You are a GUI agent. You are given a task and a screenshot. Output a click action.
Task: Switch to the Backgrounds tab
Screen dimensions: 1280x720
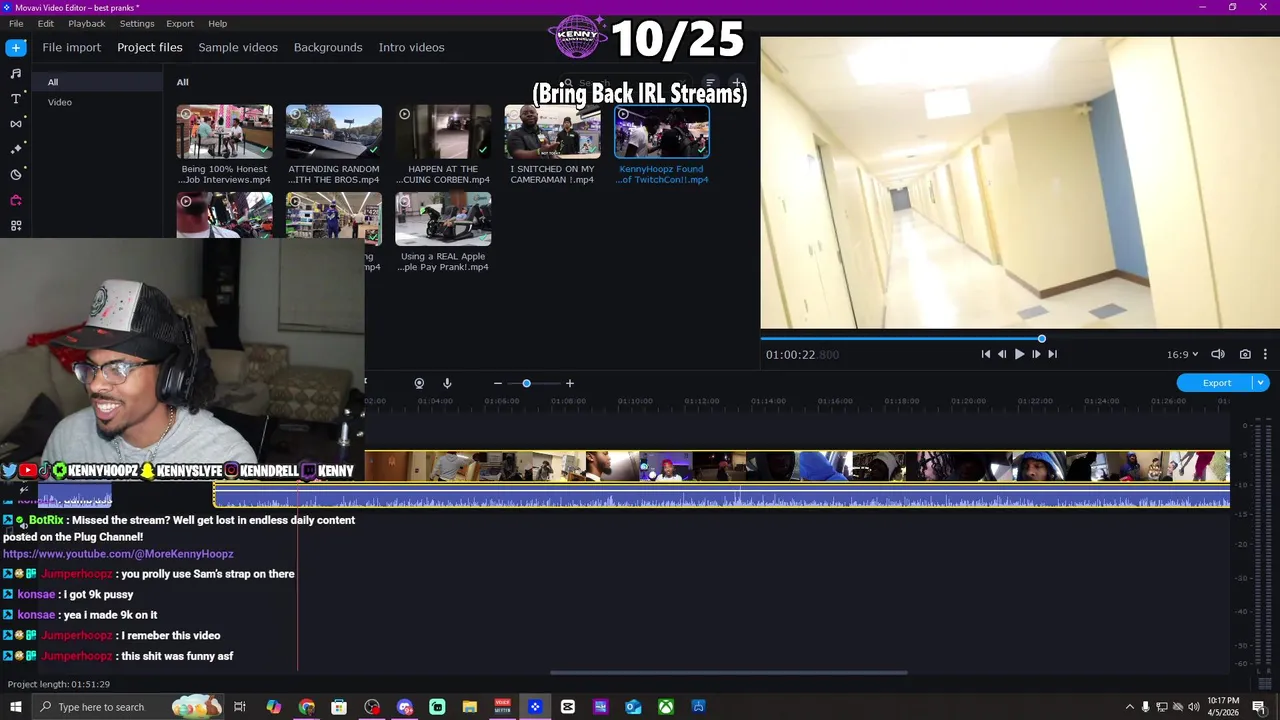(328, 47)
